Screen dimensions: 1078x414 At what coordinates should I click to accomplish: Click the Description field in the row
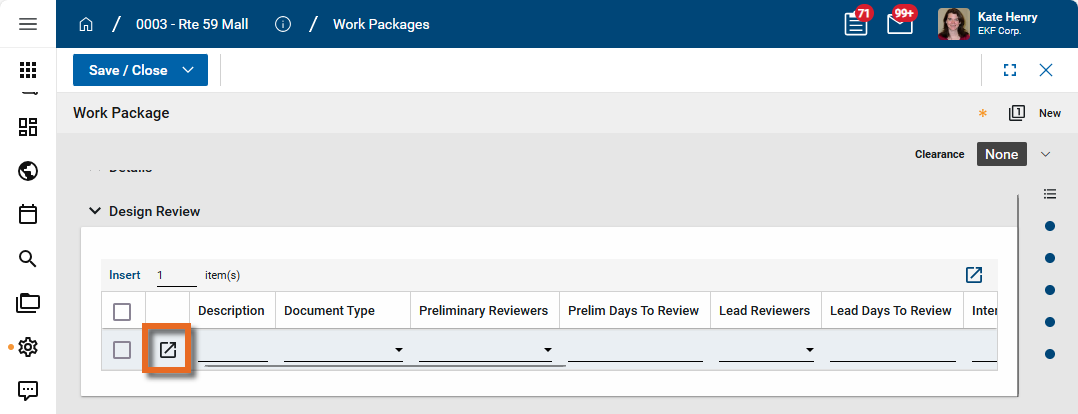pos(232,350)
